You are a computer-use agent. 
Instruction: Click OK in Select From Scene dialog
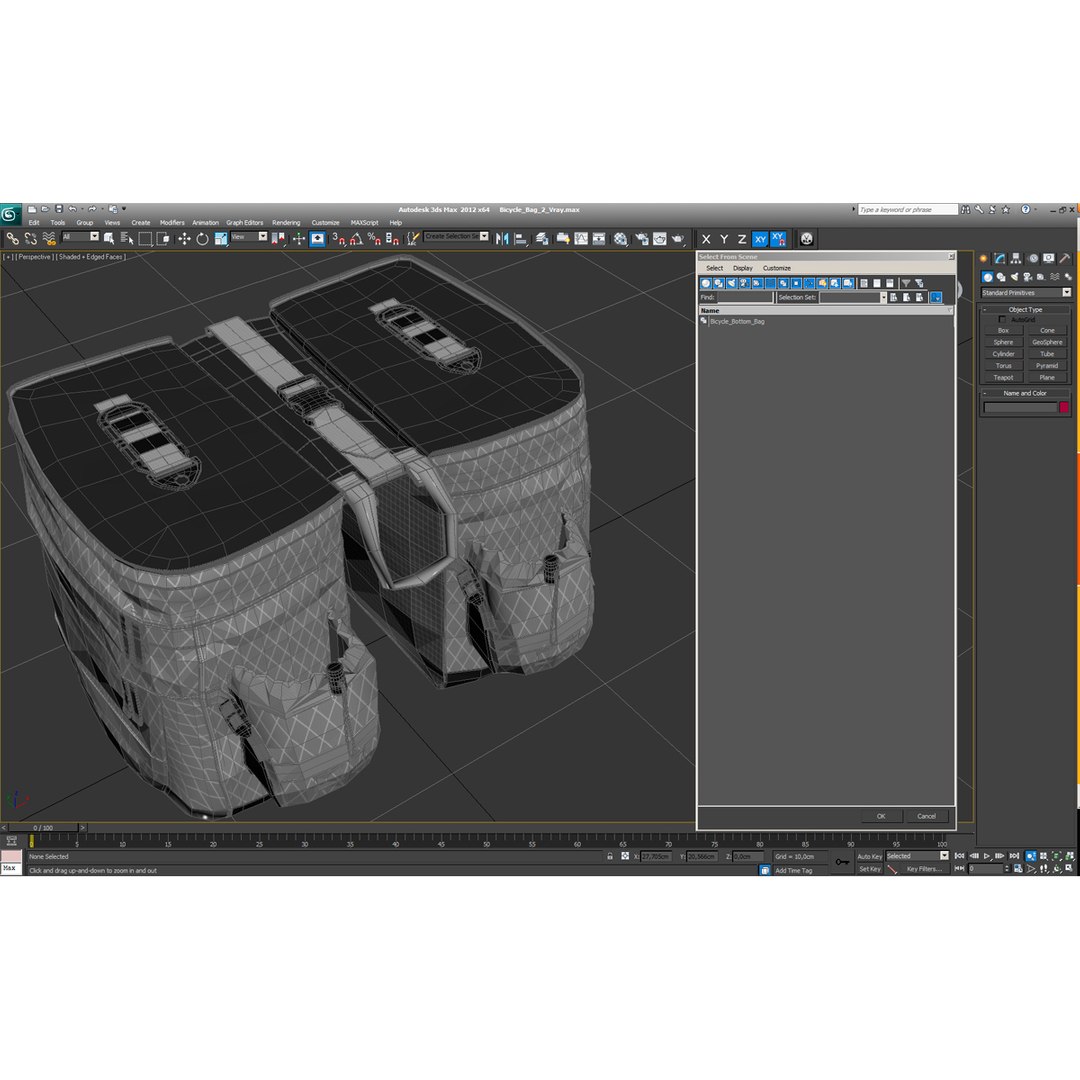(x=881, y=816)
